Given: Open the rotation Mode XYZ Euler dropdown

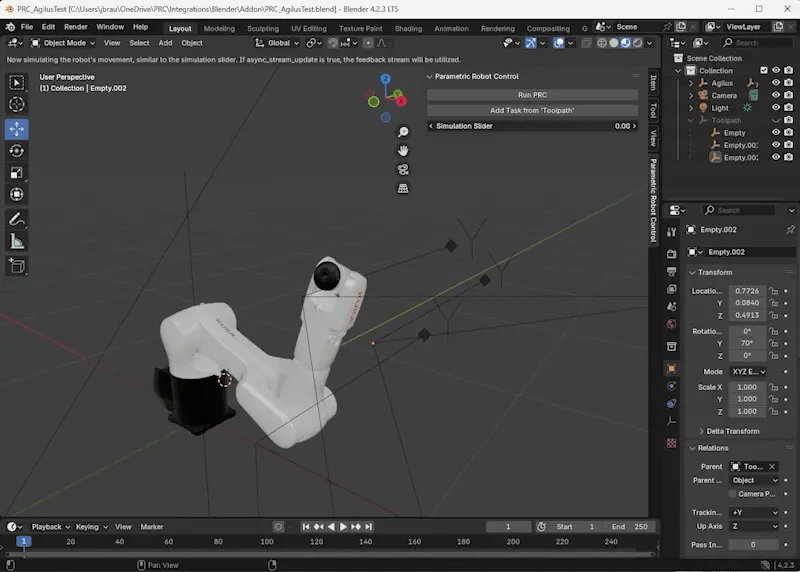Looking at the screenshot, I should point(748,372).
